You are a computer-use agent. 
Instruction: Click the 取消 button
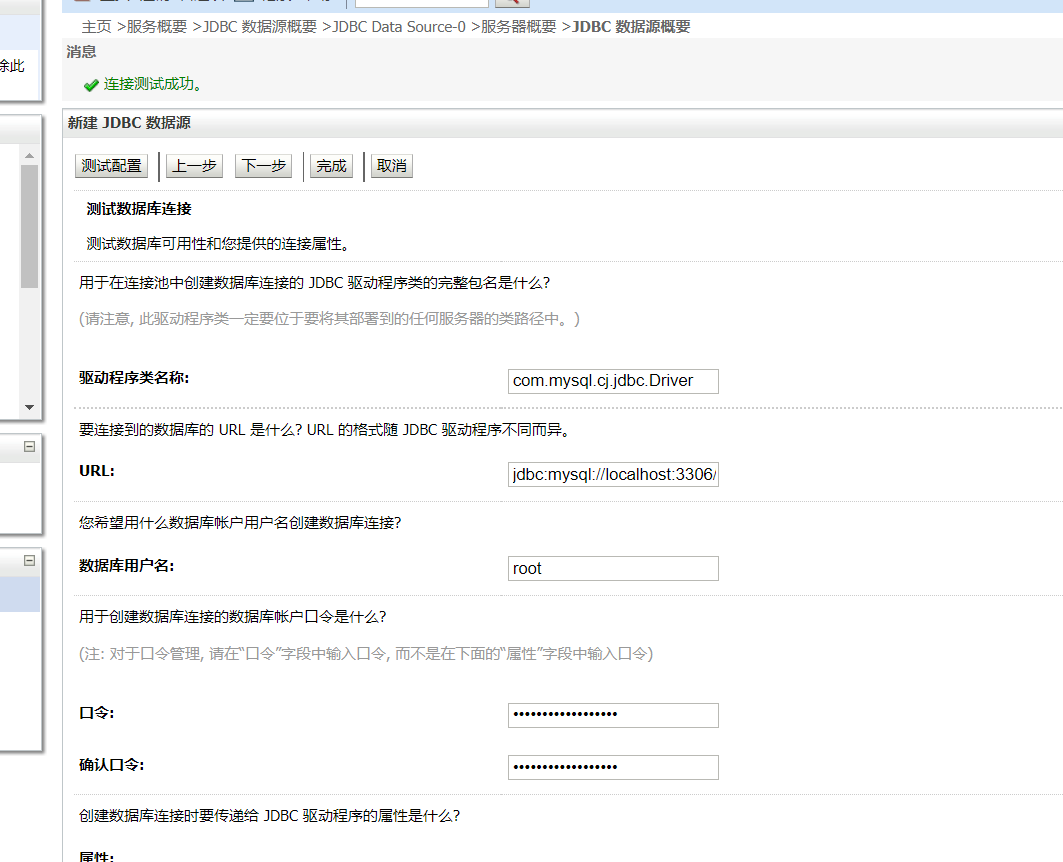pos(391,166)
